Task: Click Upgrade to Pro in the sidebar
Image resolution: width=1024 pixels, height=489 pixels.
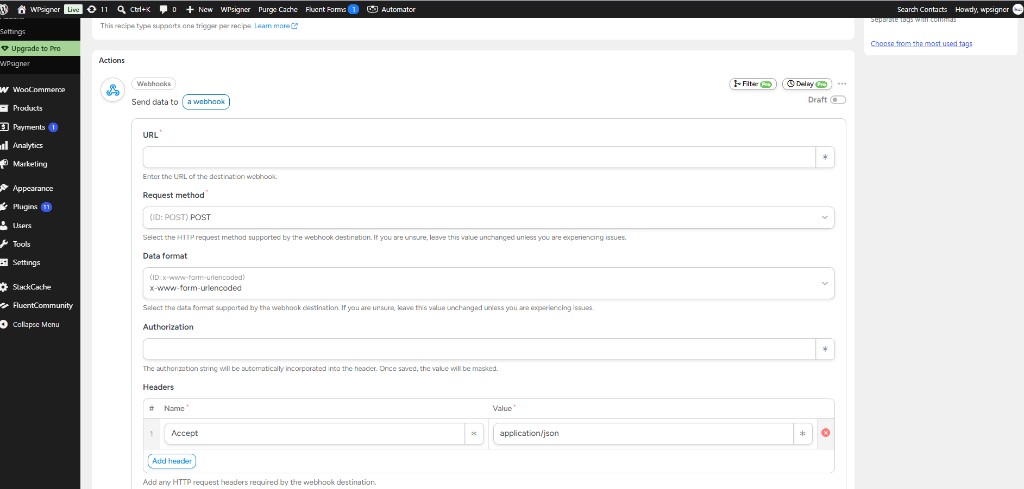Action: point(36,48)
